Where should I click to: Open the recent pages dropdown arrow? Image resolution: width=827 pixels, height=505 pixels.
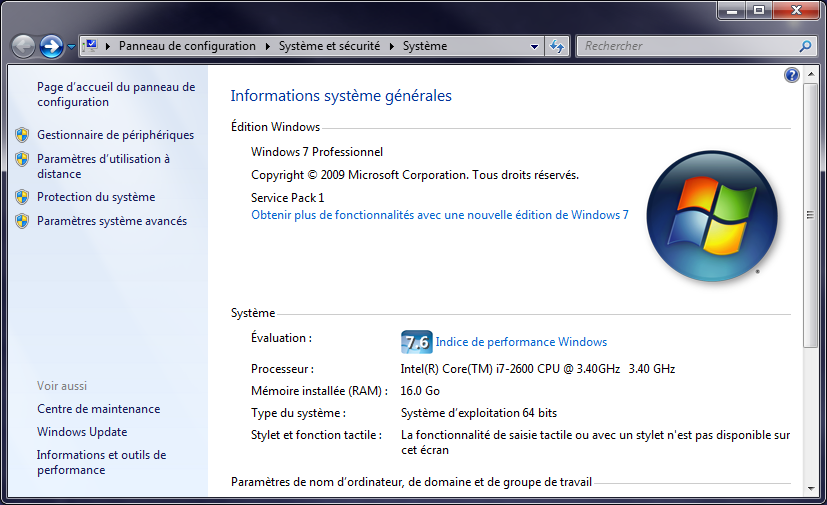[72, 47]
